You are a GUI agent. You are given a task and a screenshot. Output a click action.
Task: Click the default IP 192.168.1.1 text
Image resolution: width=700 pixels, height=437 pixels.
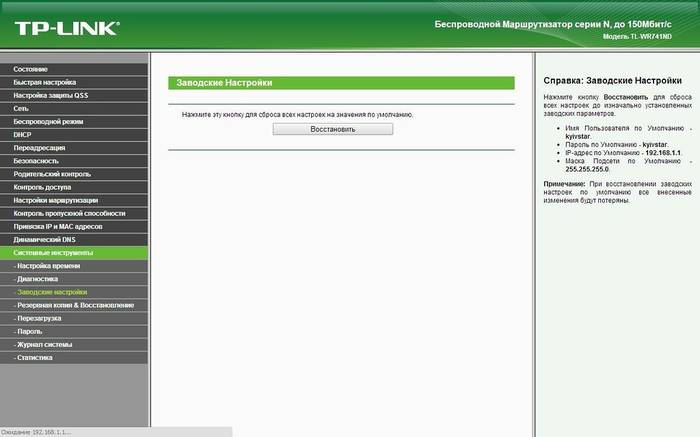coord(663,153)
